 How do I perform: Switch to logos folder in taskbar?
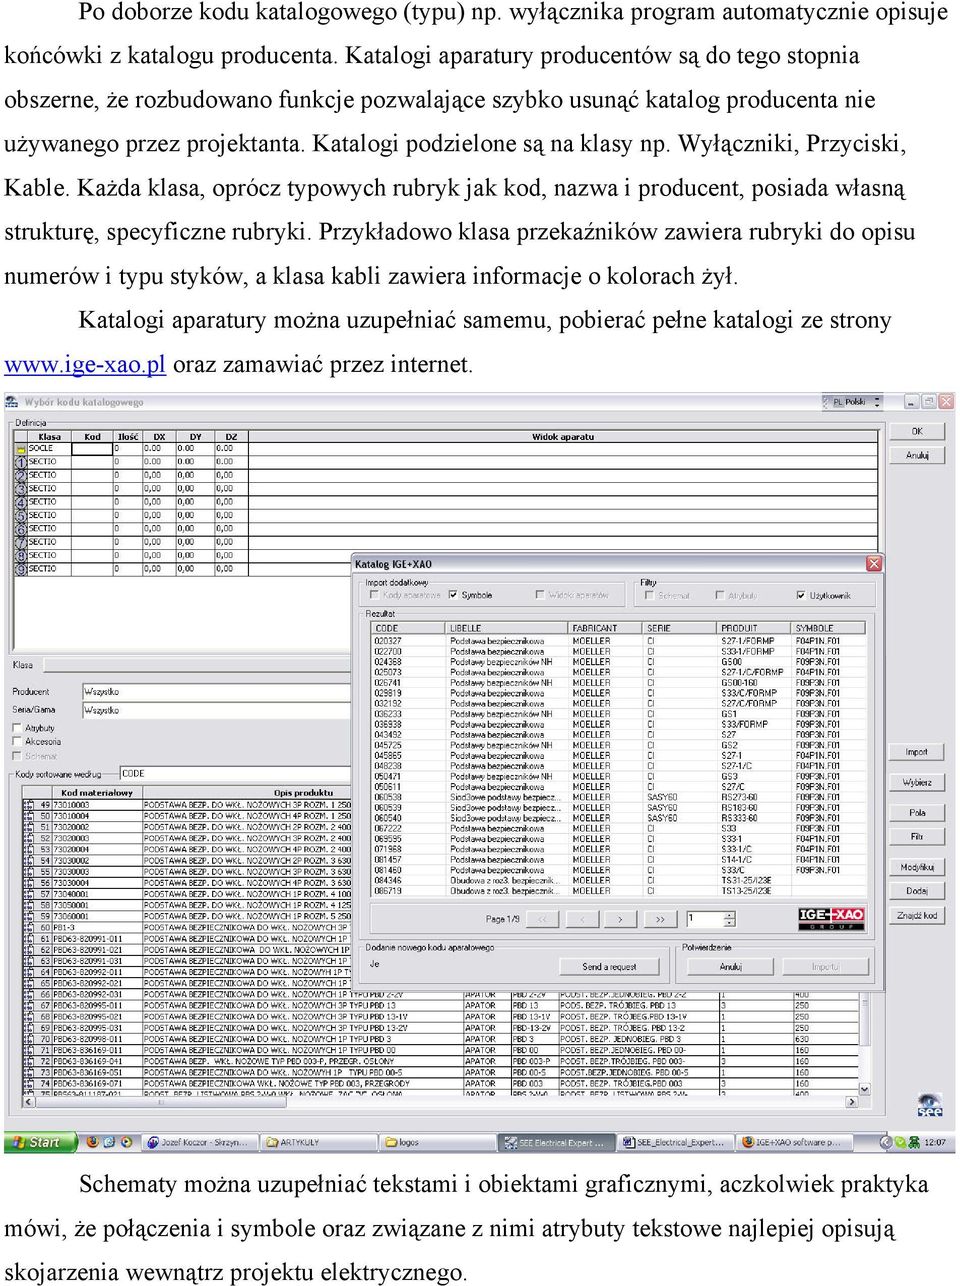(437, 1142)
